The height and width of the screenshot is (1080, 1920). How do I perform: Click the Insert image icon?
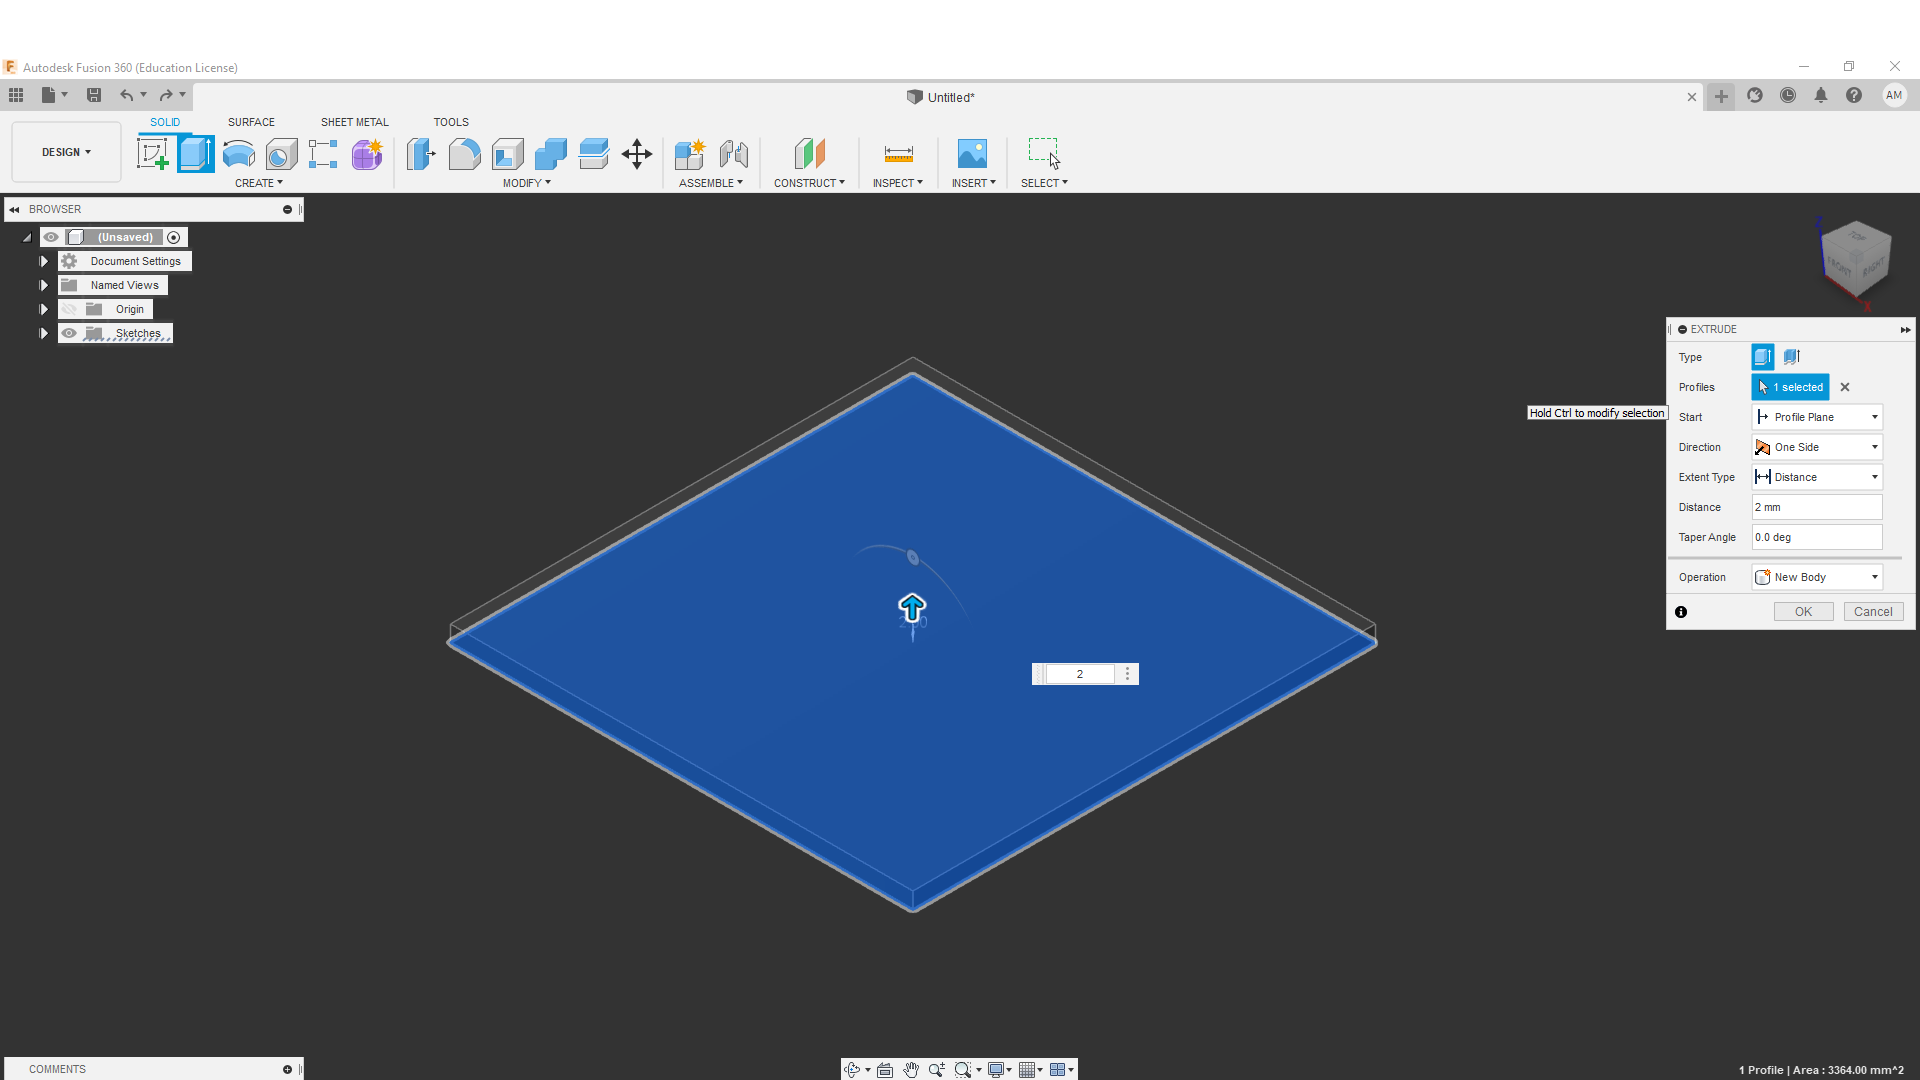(971, 154)
